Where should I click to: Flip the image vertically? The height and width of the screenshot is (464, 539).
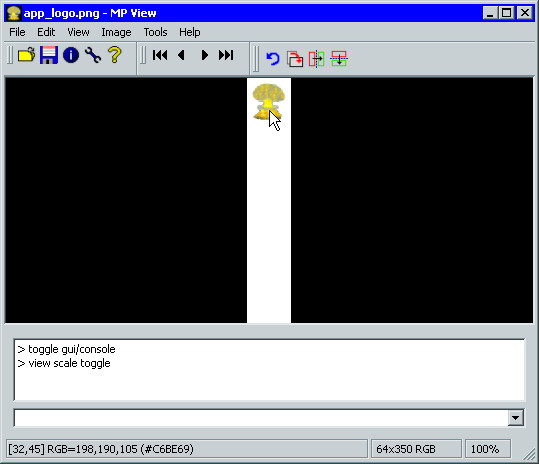point(339,59)
